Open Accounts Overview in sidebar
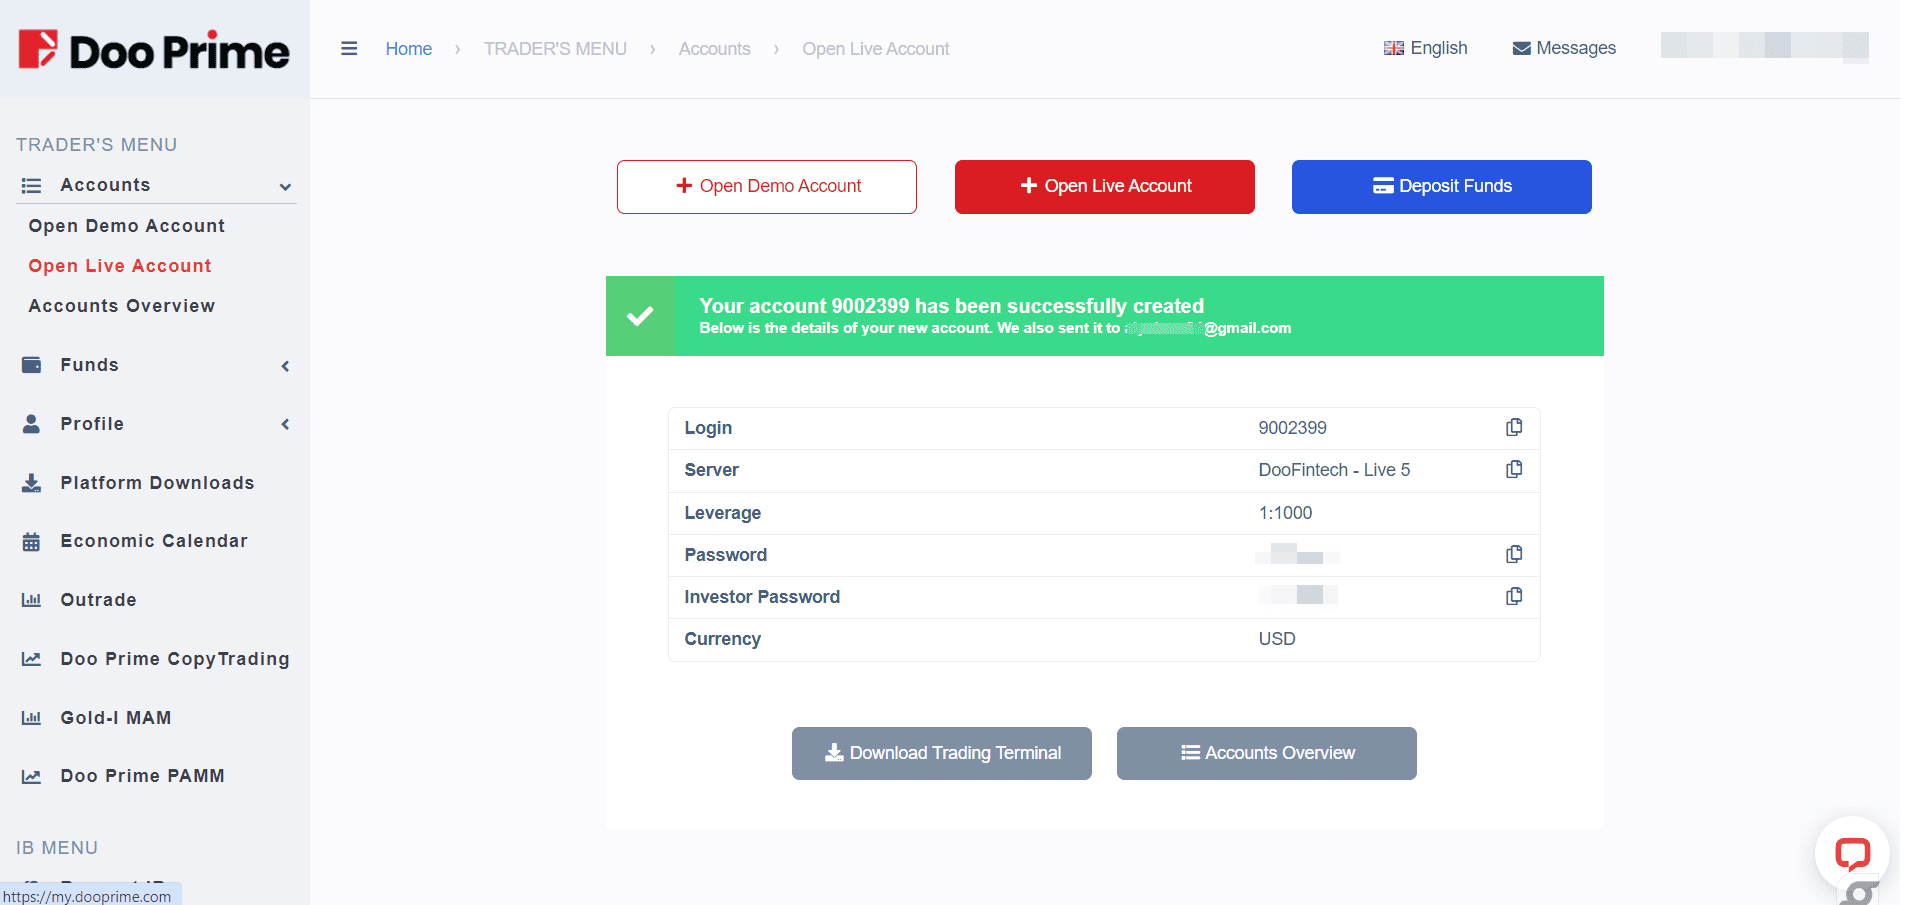This screenshot has height=905, width=1915. pos(122,306)
